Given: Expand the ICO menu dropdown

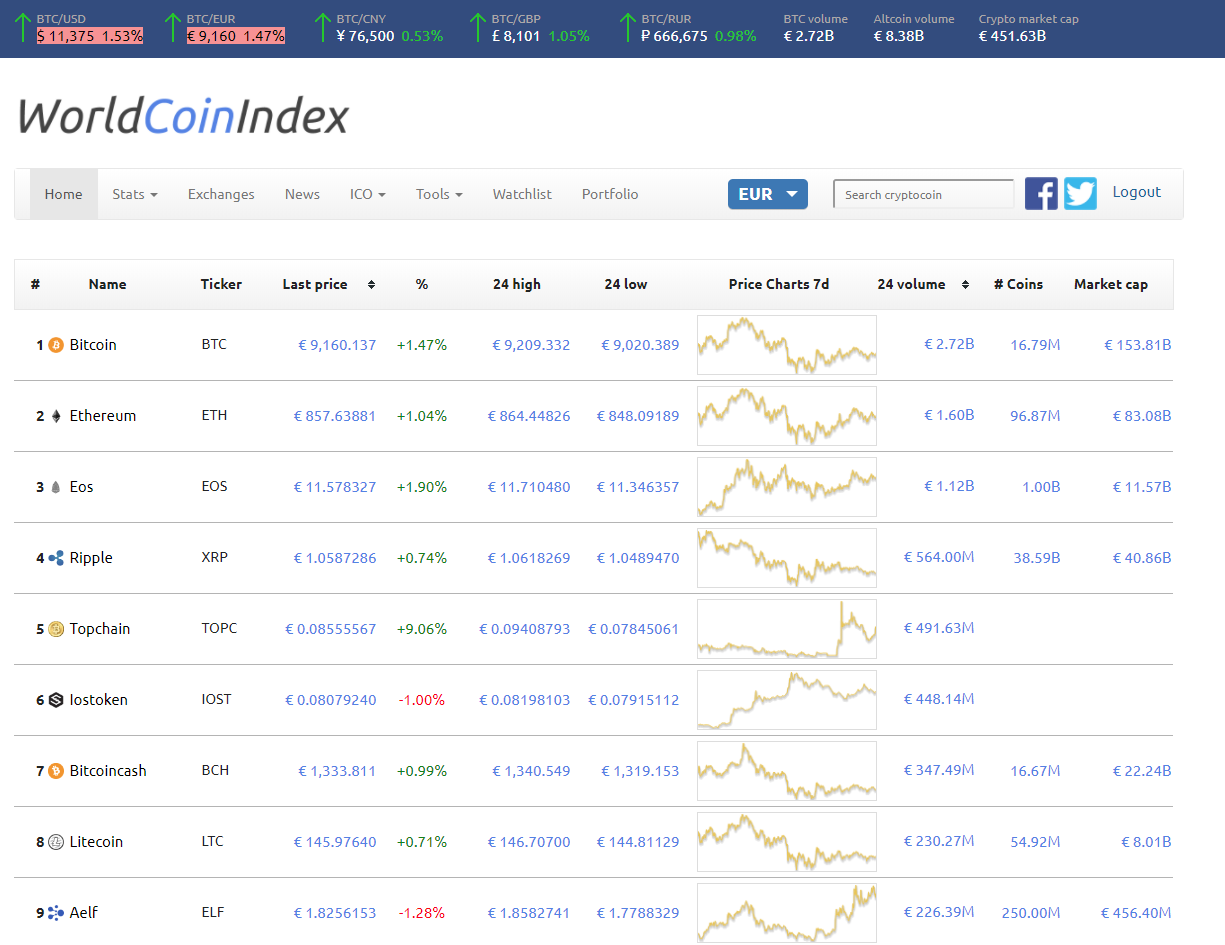Looking at the screenshot, I should pyautogui.click(x=368, y=194).
